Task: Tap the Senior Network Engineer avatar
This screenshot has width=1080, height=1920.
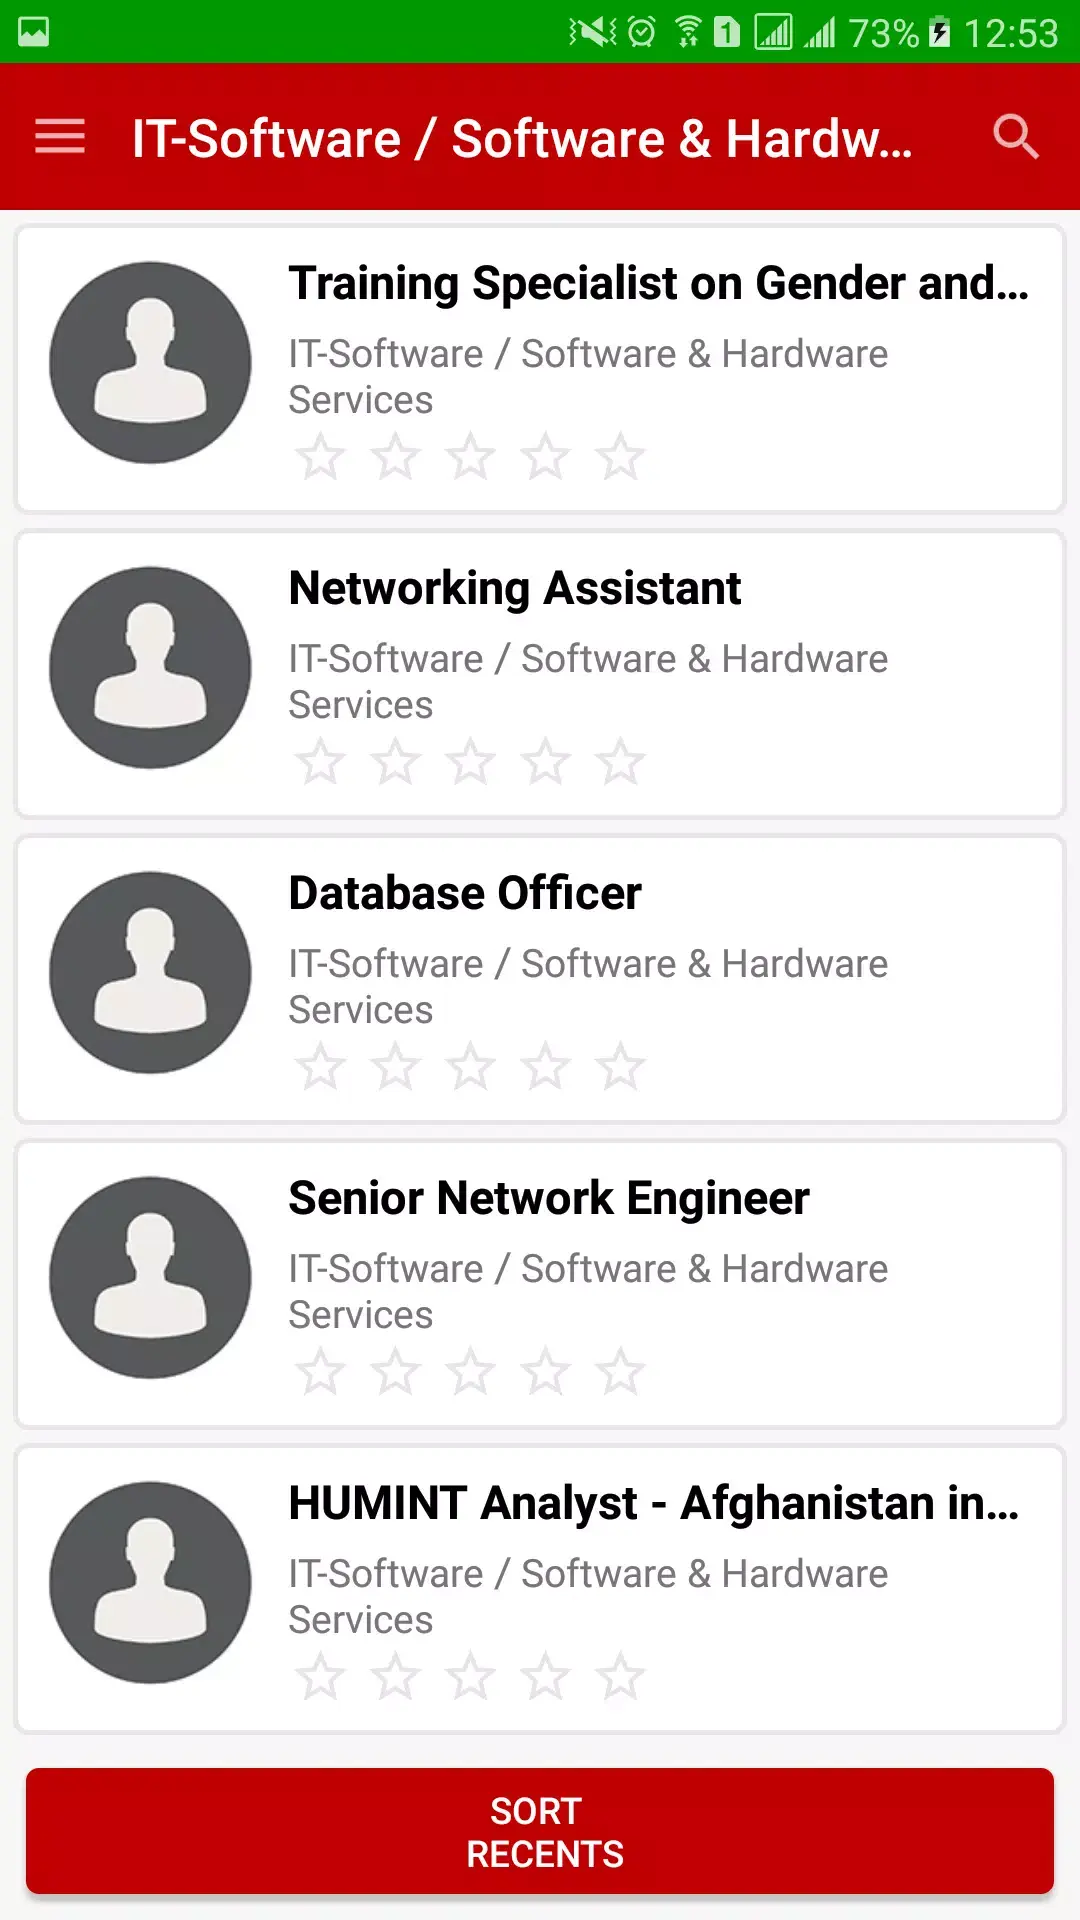Action: coord(150,1277)
